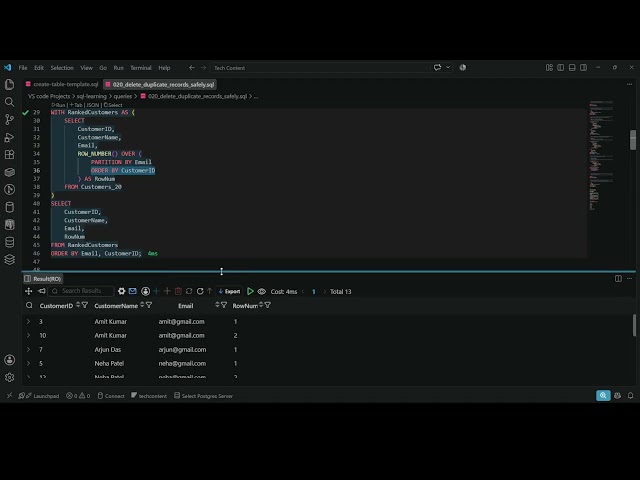
Task: Expand the result row with CustomerID 5
Action: coord(28,363)
